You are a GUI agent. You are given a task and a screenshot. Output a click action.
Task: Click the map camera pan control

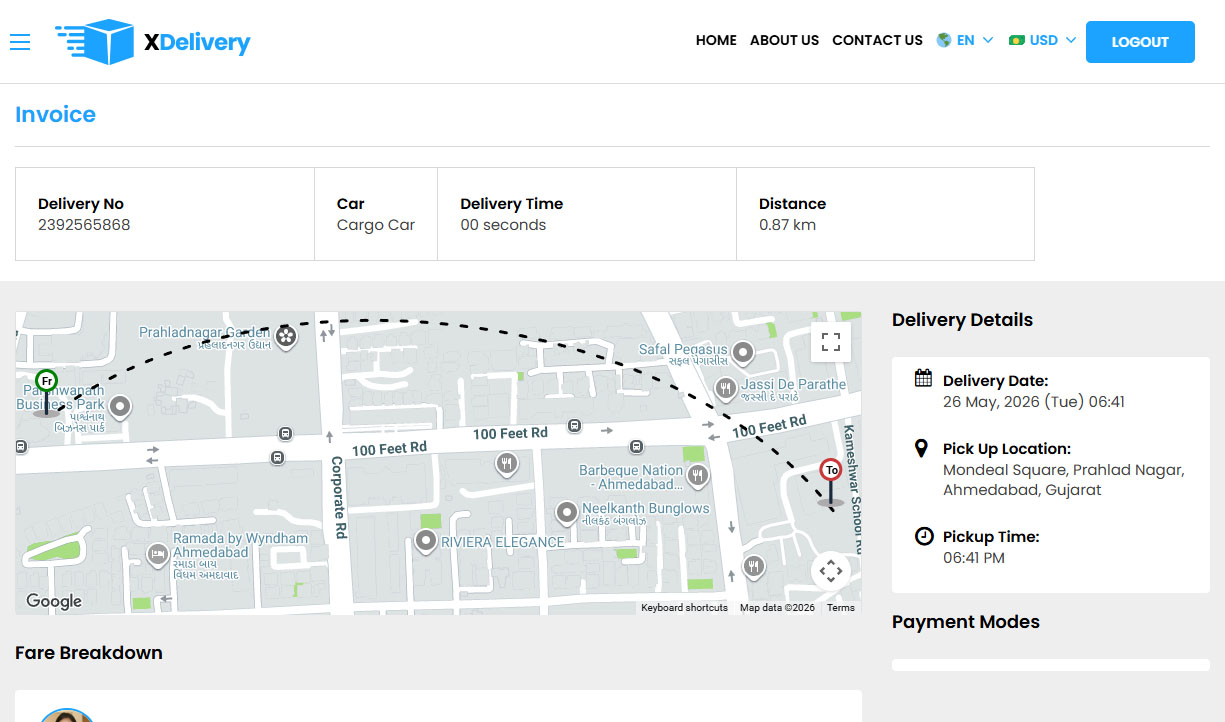pos(831,572)
